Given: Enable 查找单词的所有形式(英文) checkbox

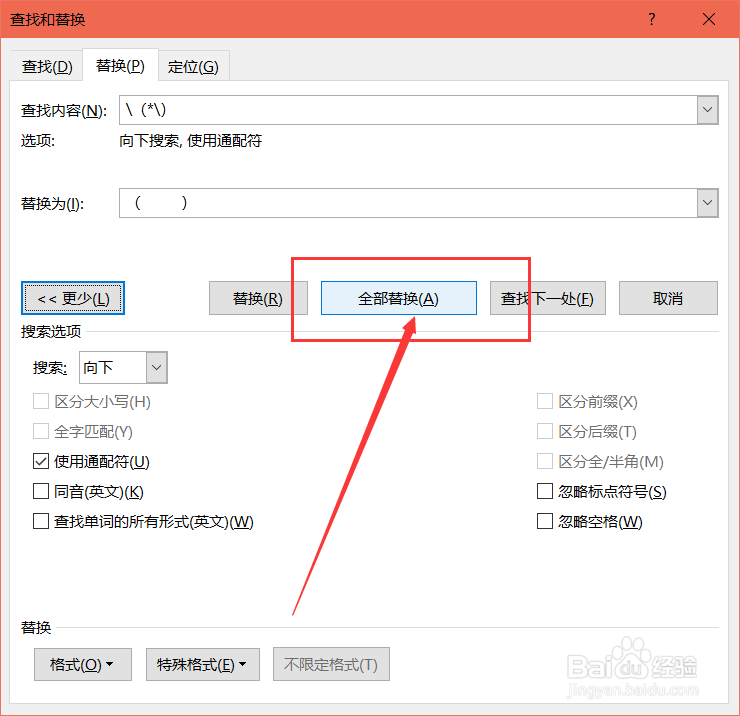Looking at the screenshot, I should pos(41,522).
